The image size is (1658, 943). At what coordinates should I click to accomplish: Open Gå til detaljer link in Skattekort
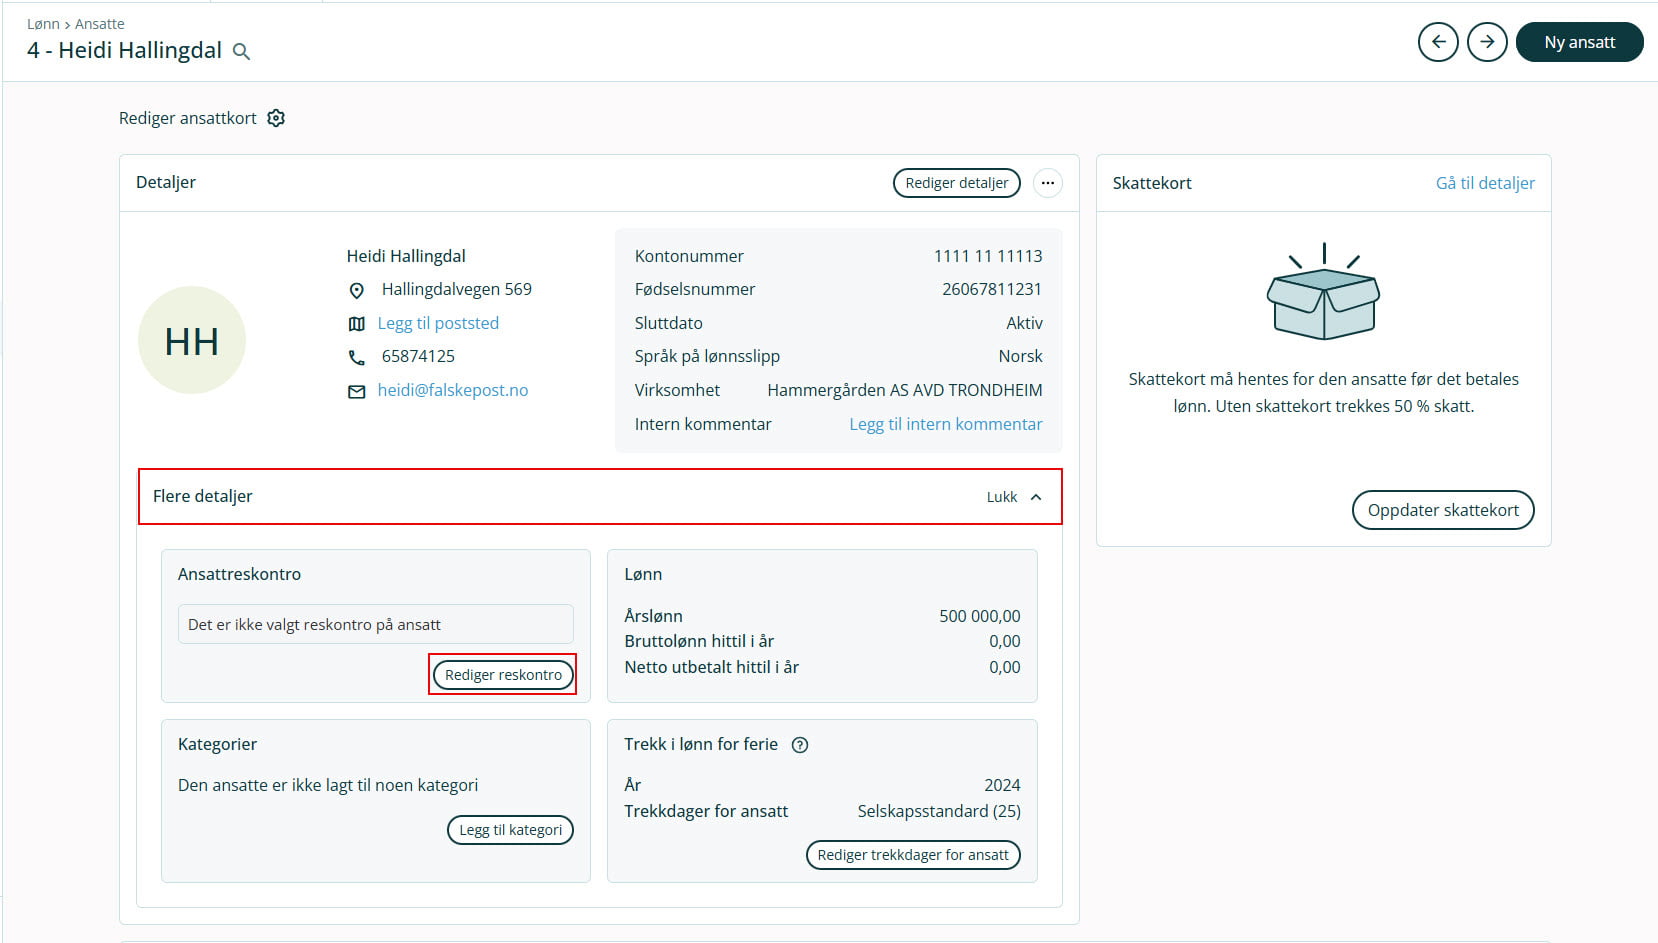click(x=1485, y=183)
